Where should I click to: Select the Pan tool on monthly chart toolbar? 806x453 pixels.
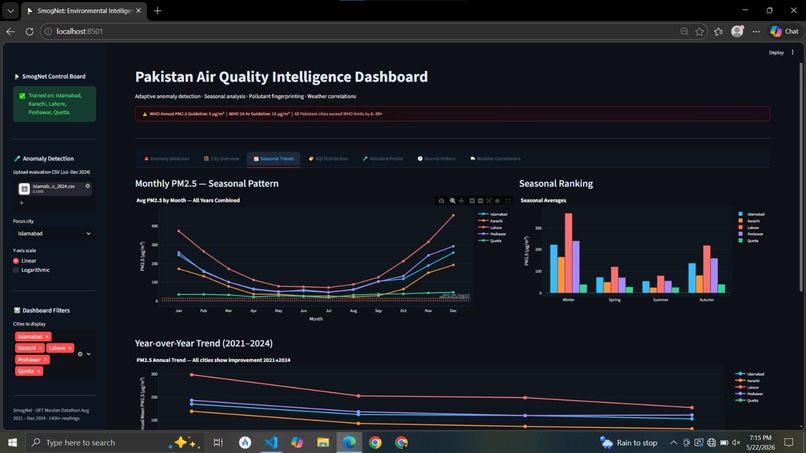pyautogui.click(x=461, y=201)
